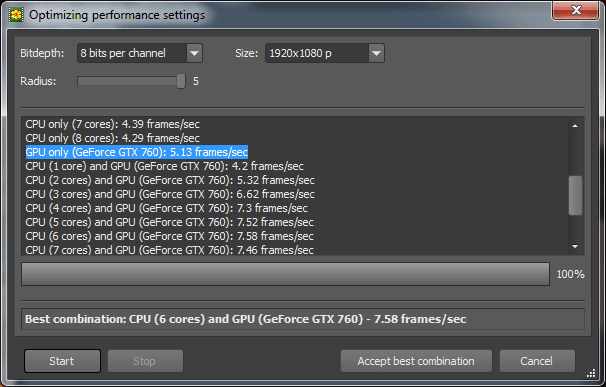This screenshot has width=606, height=387.
Task: Click the results list scroll down arrow
Action: 575,246
